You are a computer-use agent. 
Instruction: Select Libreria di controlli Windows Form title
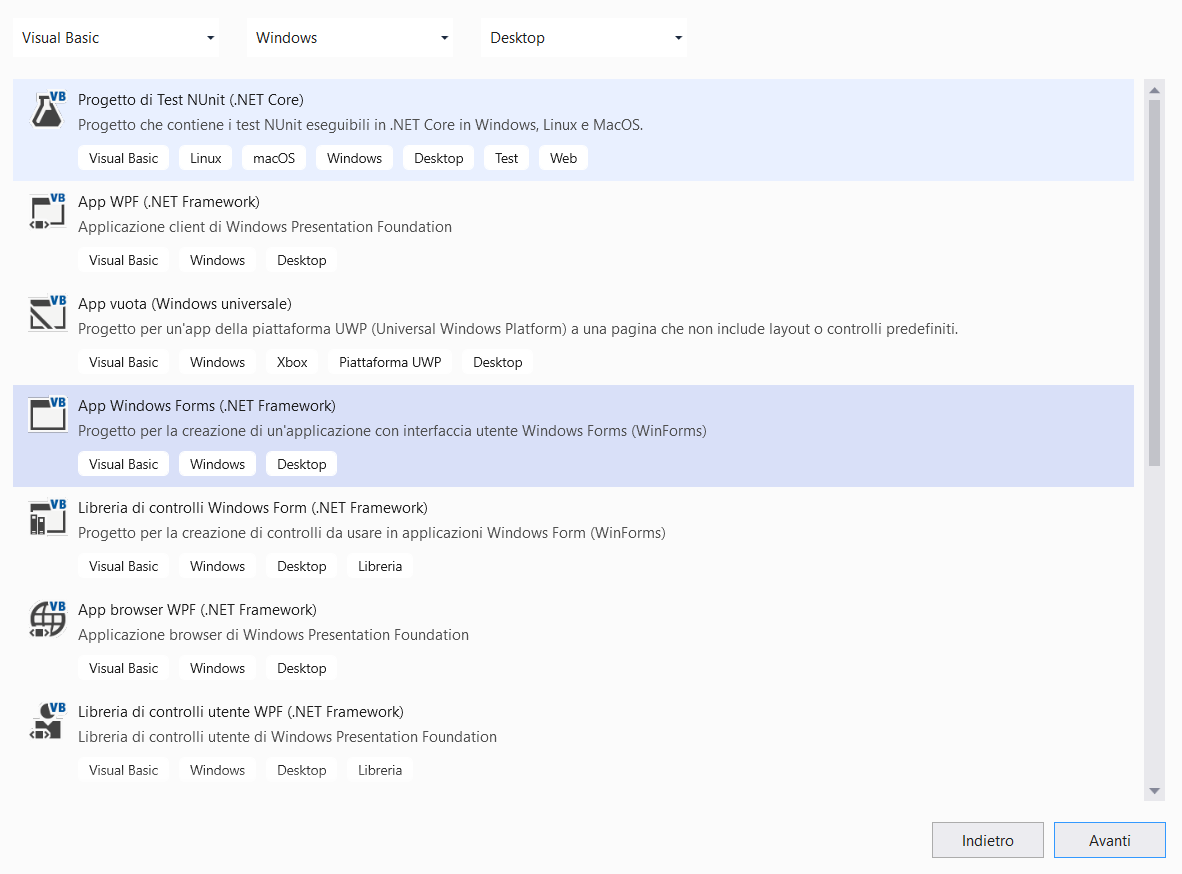pyautogui.click(x=253, y=508)
